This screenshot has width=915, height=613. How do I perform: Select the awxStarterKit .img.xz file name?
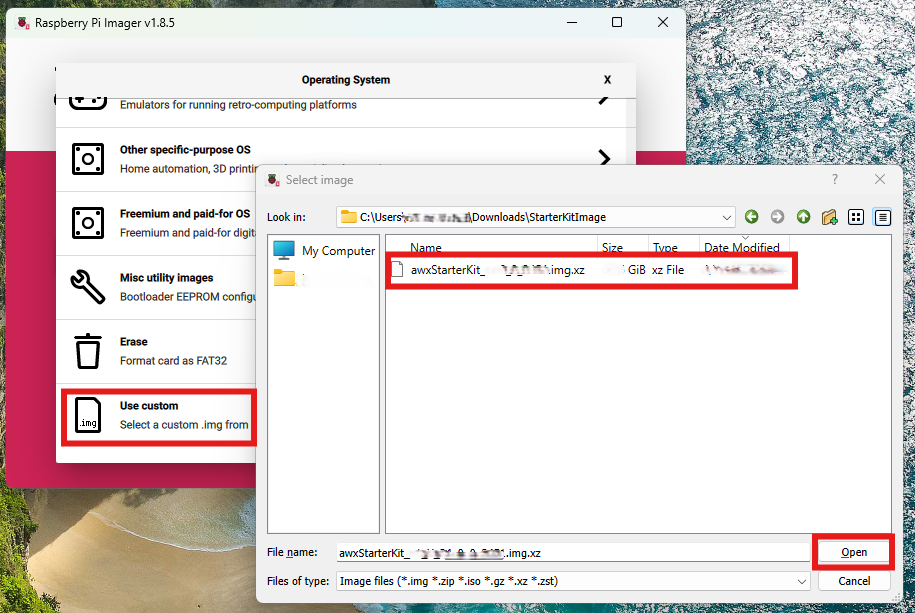[497, 270]
